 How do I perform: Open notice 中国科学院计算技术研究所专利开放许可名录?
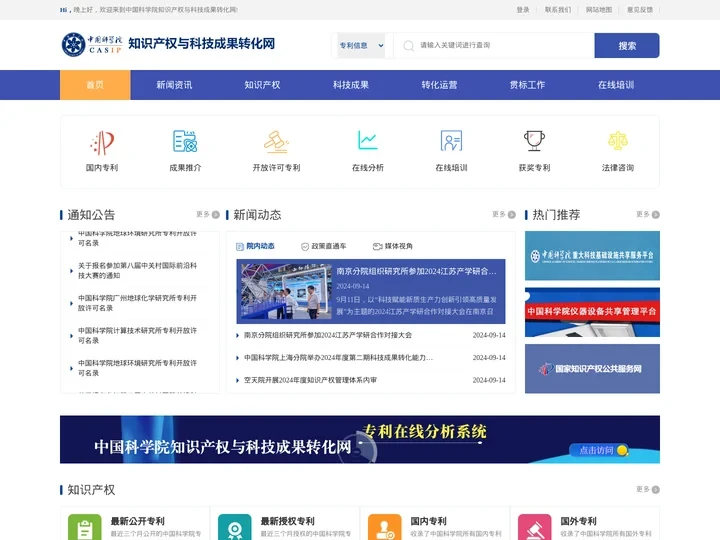pos(137,335)
